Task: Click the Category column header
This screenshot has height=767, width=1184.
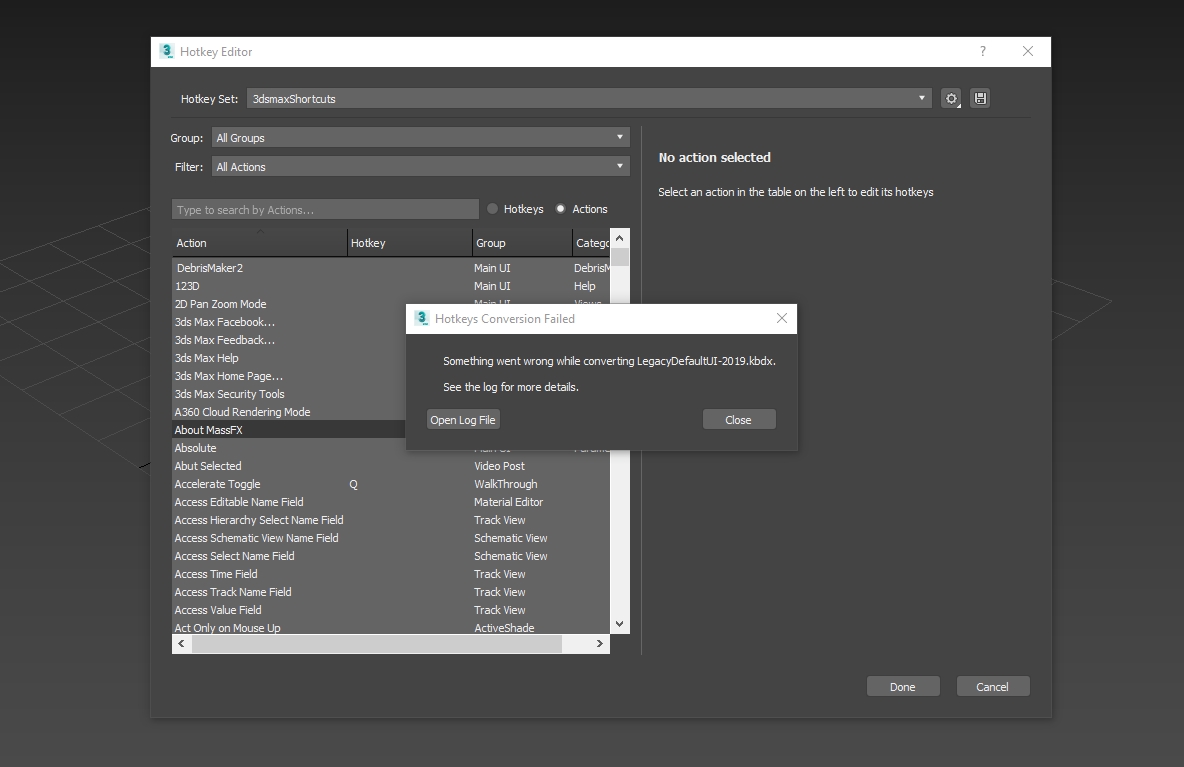Action: (591, 243)
